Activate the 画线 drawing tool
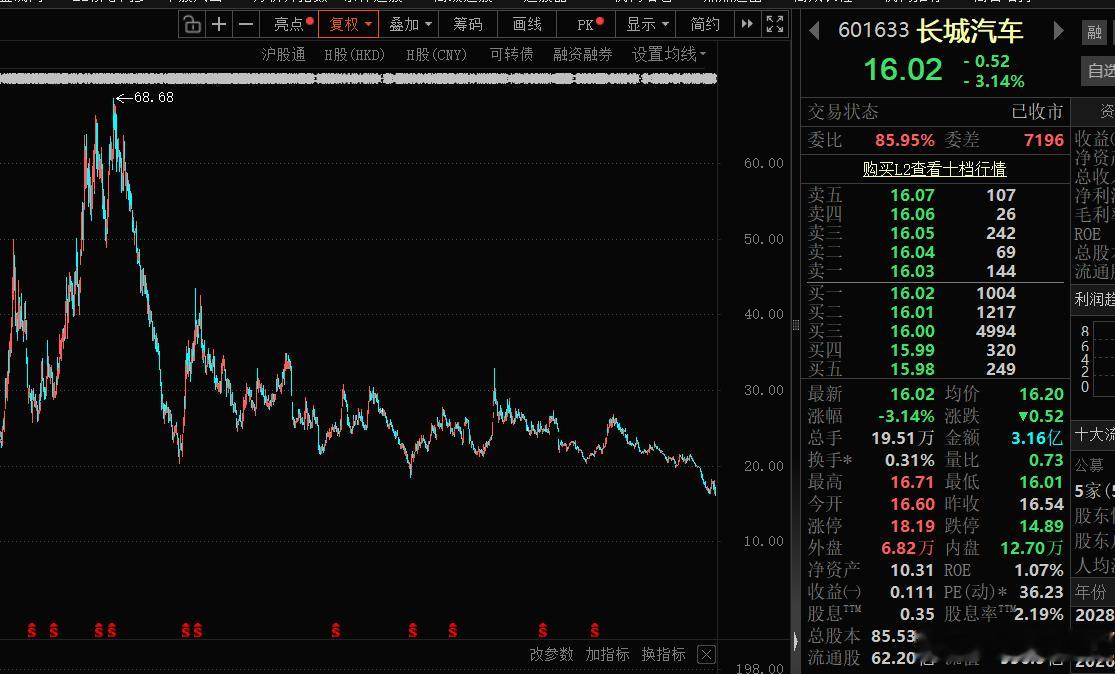1115x674 pixels. (528, 24)
